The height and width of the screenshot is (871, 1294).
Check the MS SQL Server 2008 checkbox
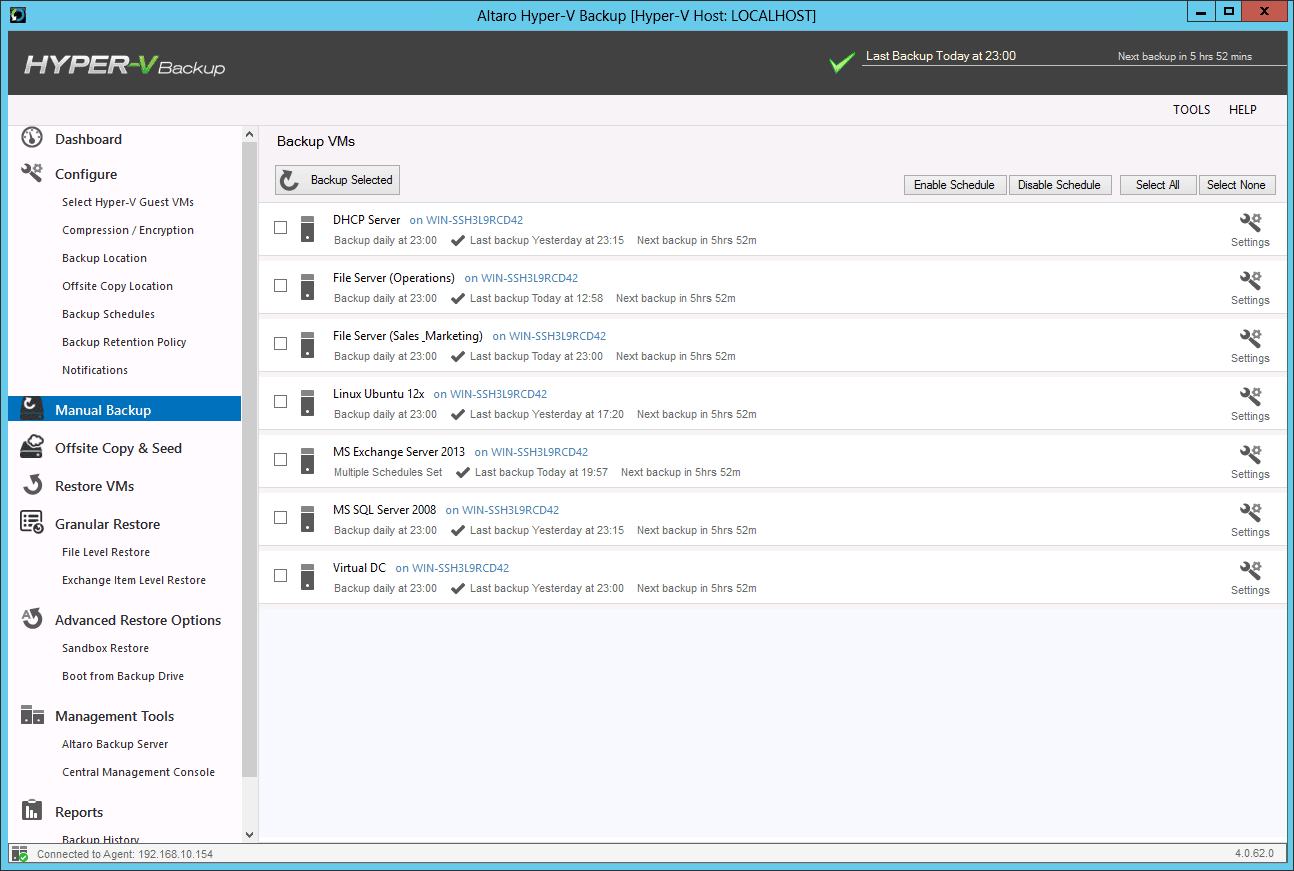(x=281, y=517)
